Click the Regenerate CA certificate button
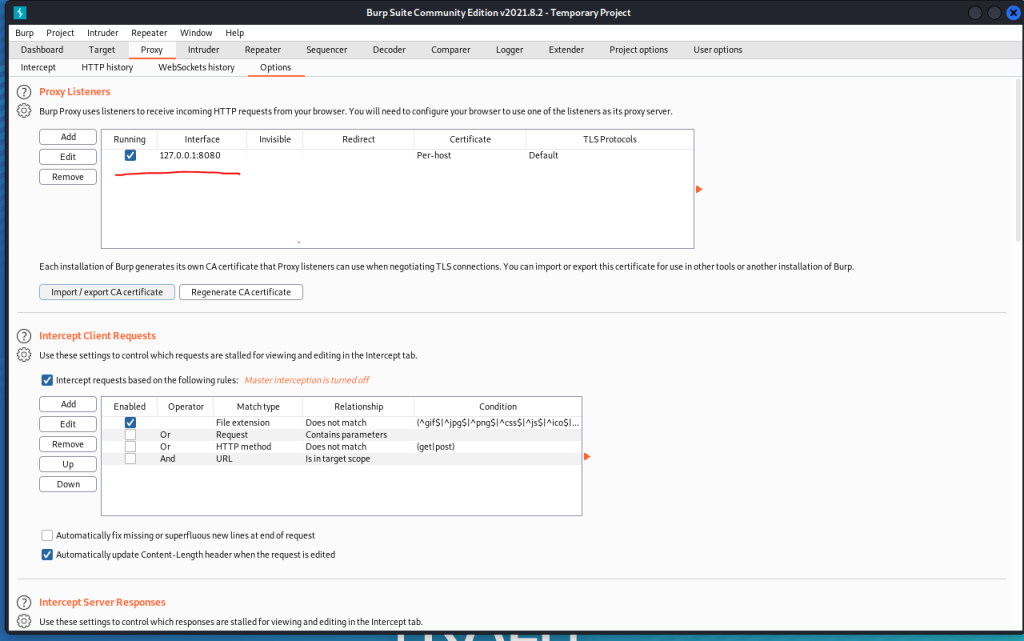The image size is (1024, 641). (x=240, y=291)
